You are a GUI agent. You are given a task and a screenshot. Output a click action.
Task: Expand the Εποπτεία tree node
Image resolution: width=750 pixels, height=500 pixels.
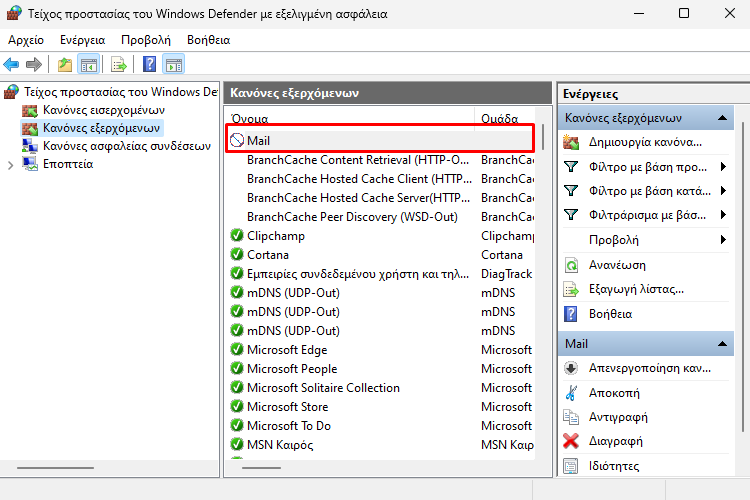pos(11,165)
